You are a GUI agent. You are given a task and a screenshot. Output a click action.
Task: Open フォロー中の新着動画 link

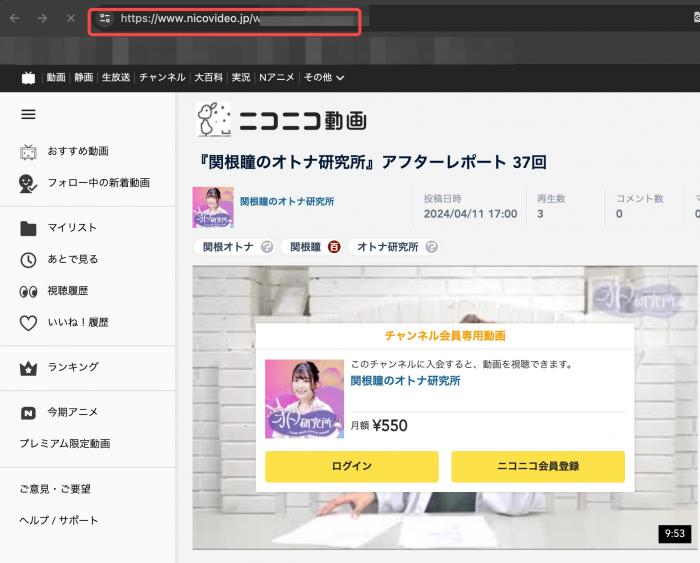coord(99,183)
